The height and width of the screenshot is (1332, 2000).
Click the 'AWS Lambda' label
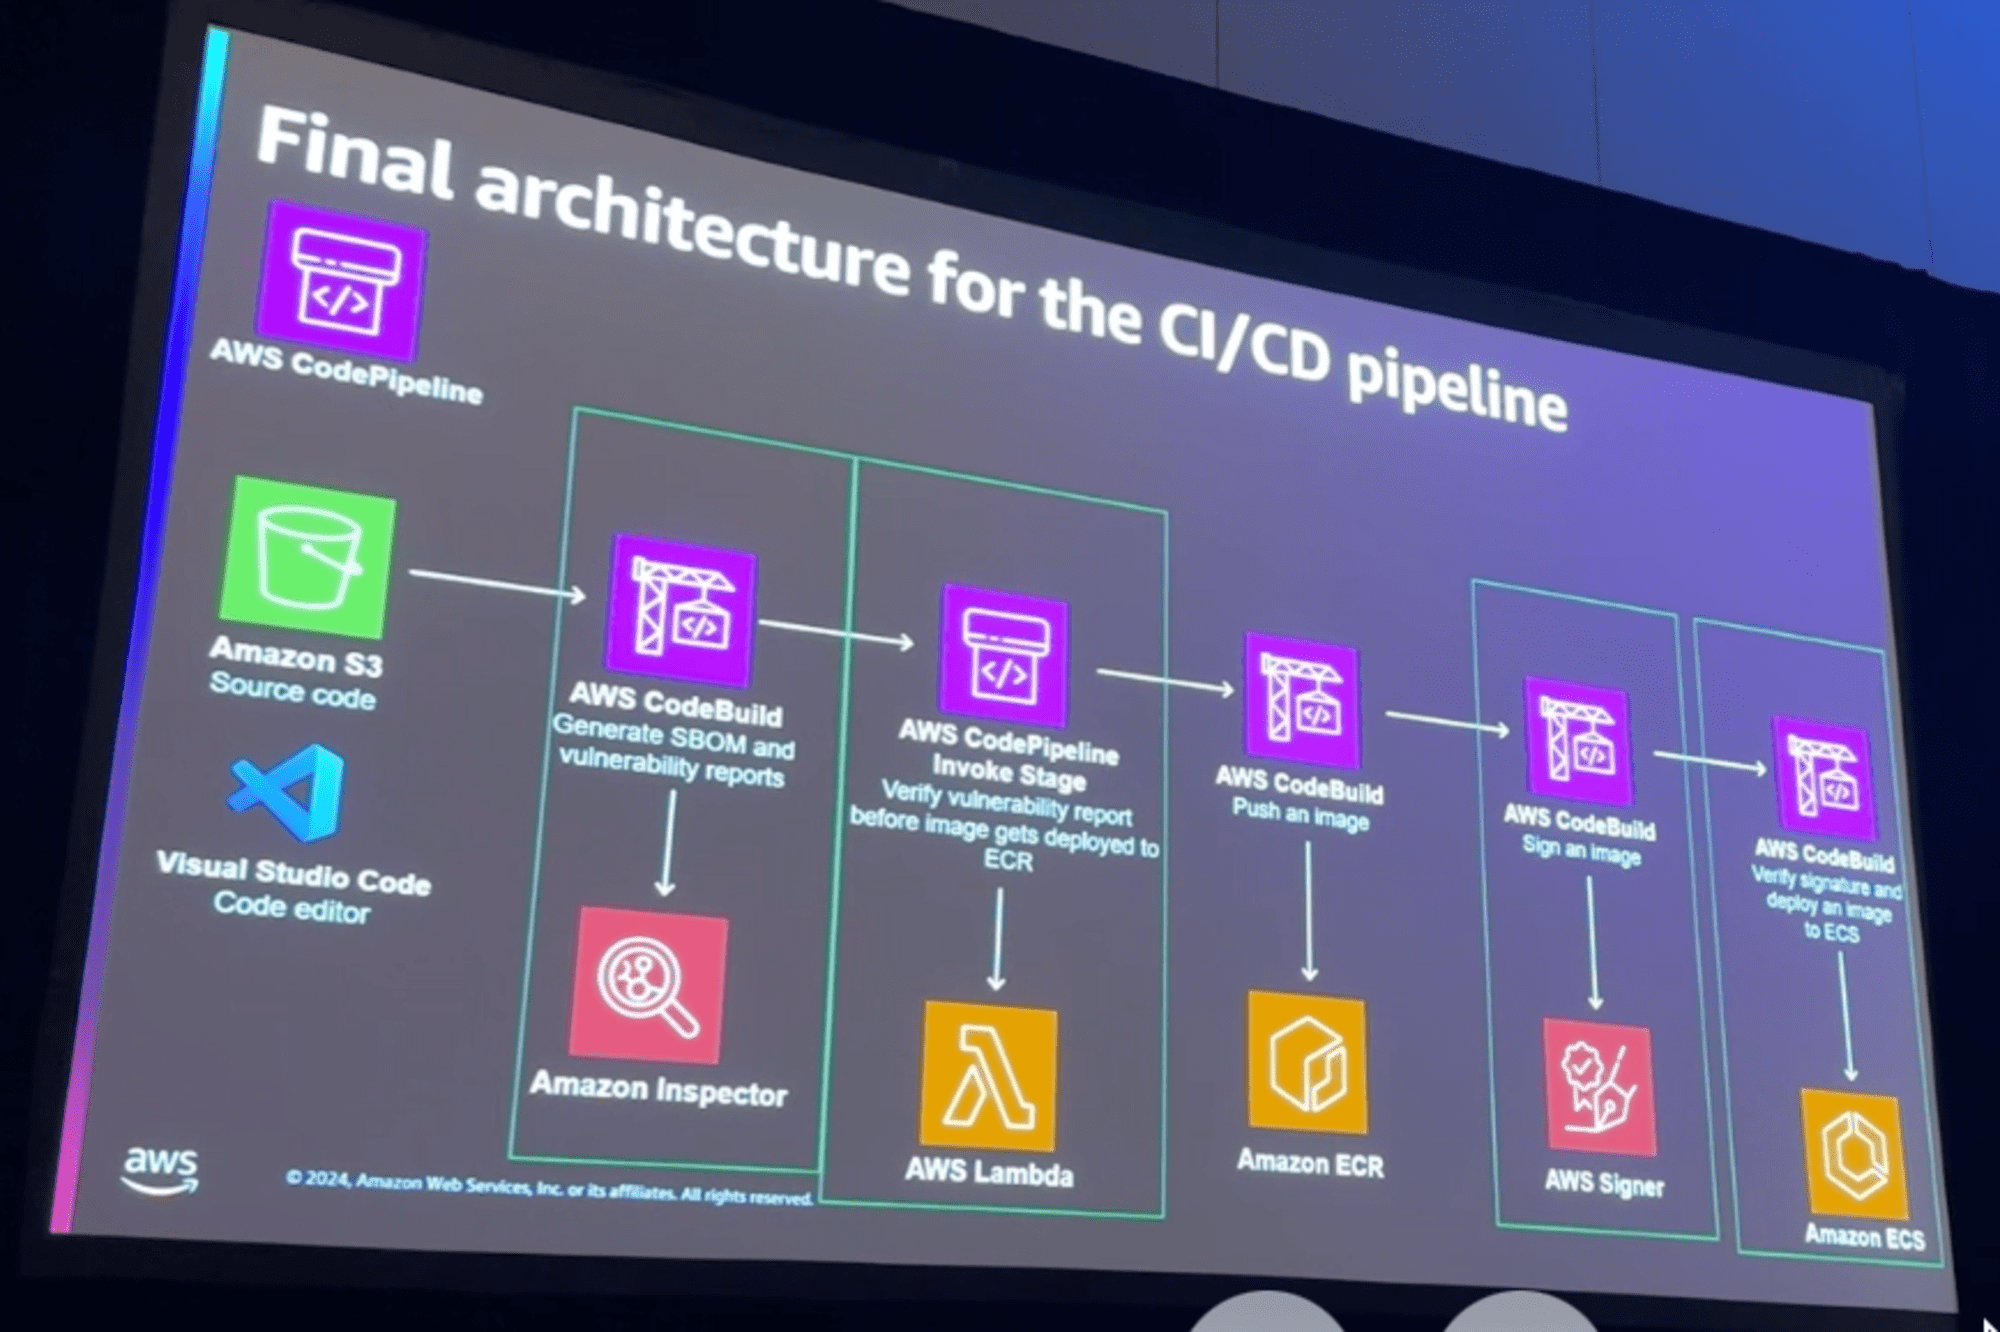point(989,1172)
